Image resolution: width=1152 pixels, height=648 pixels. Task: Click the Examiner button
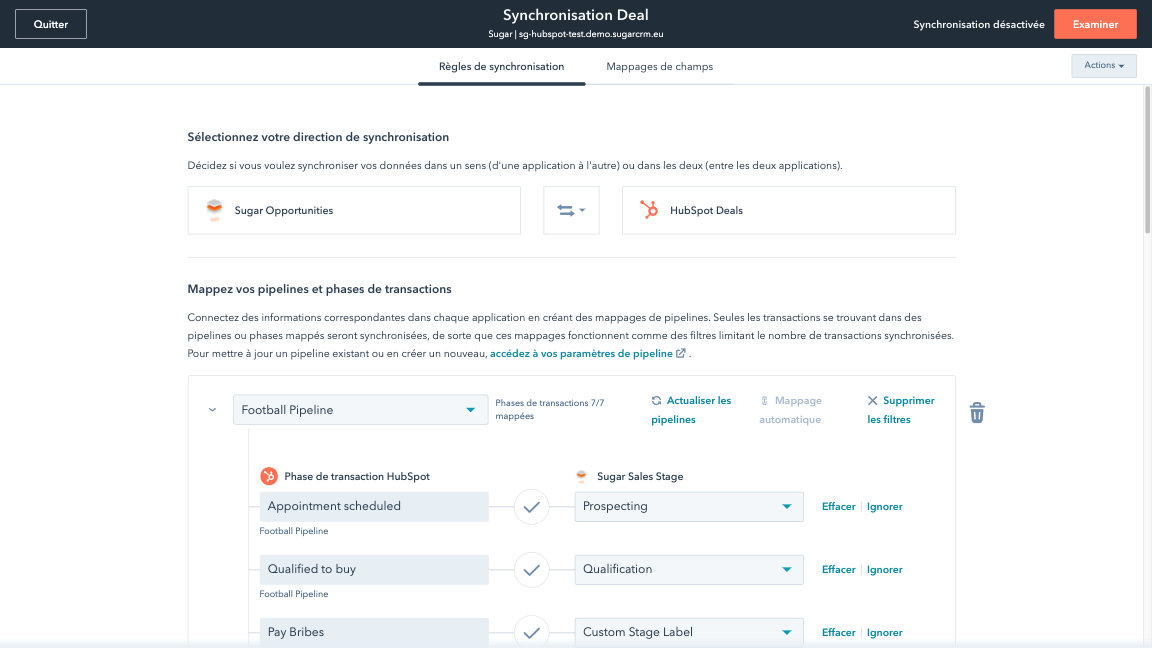(1095, 23)
